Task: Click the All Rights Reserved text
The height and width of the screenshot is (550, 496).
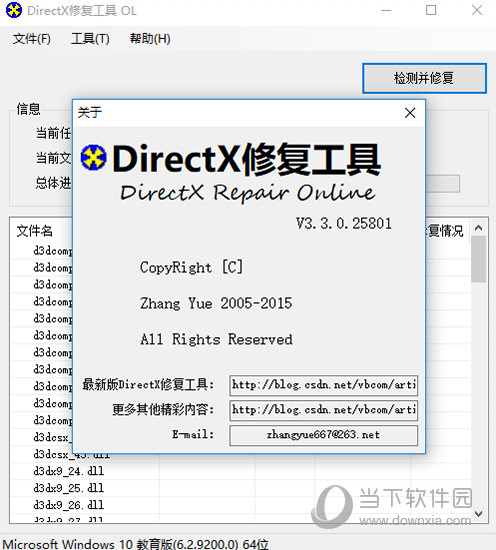Action: 216,339
